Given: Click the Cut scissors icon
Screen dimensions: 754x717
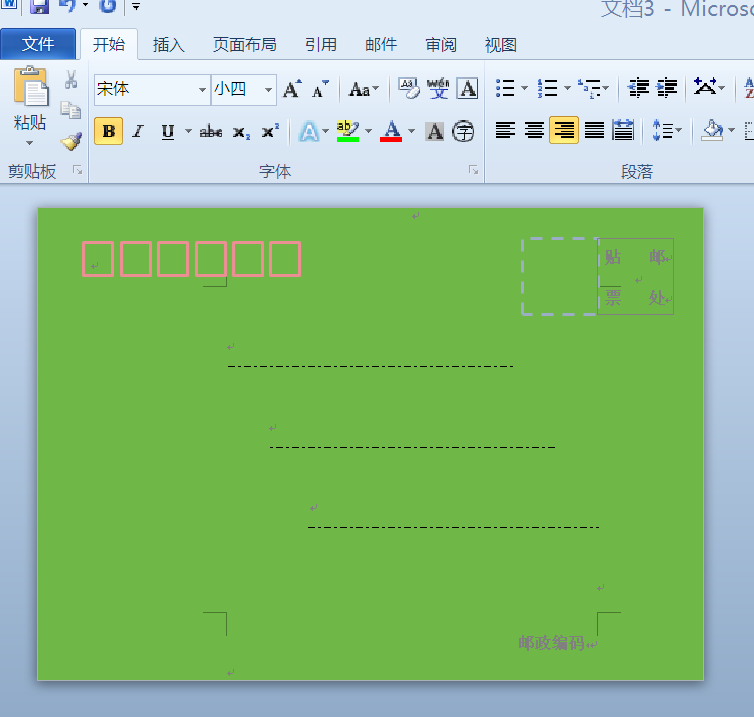Looking at the screenshot, I should 71,79.
